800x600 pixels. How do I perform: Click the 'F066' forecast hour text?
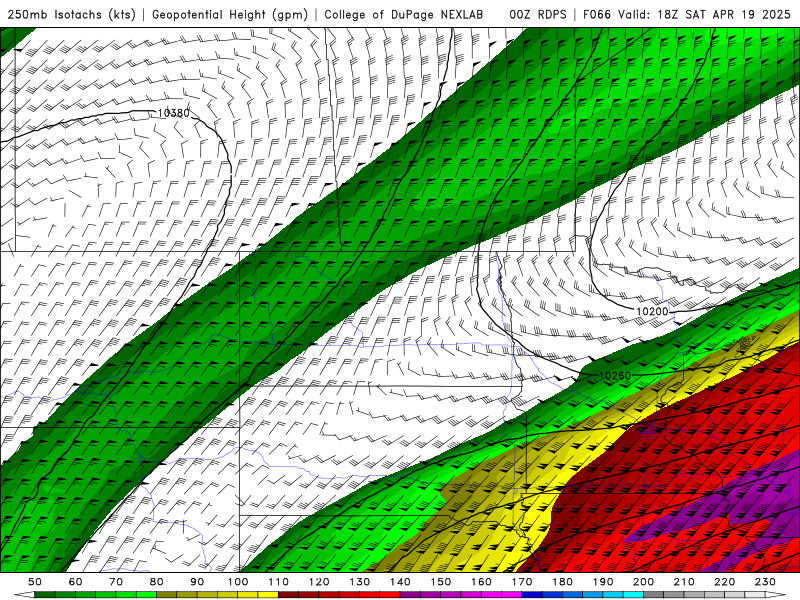pyautogui.click(x=597, y=14)
